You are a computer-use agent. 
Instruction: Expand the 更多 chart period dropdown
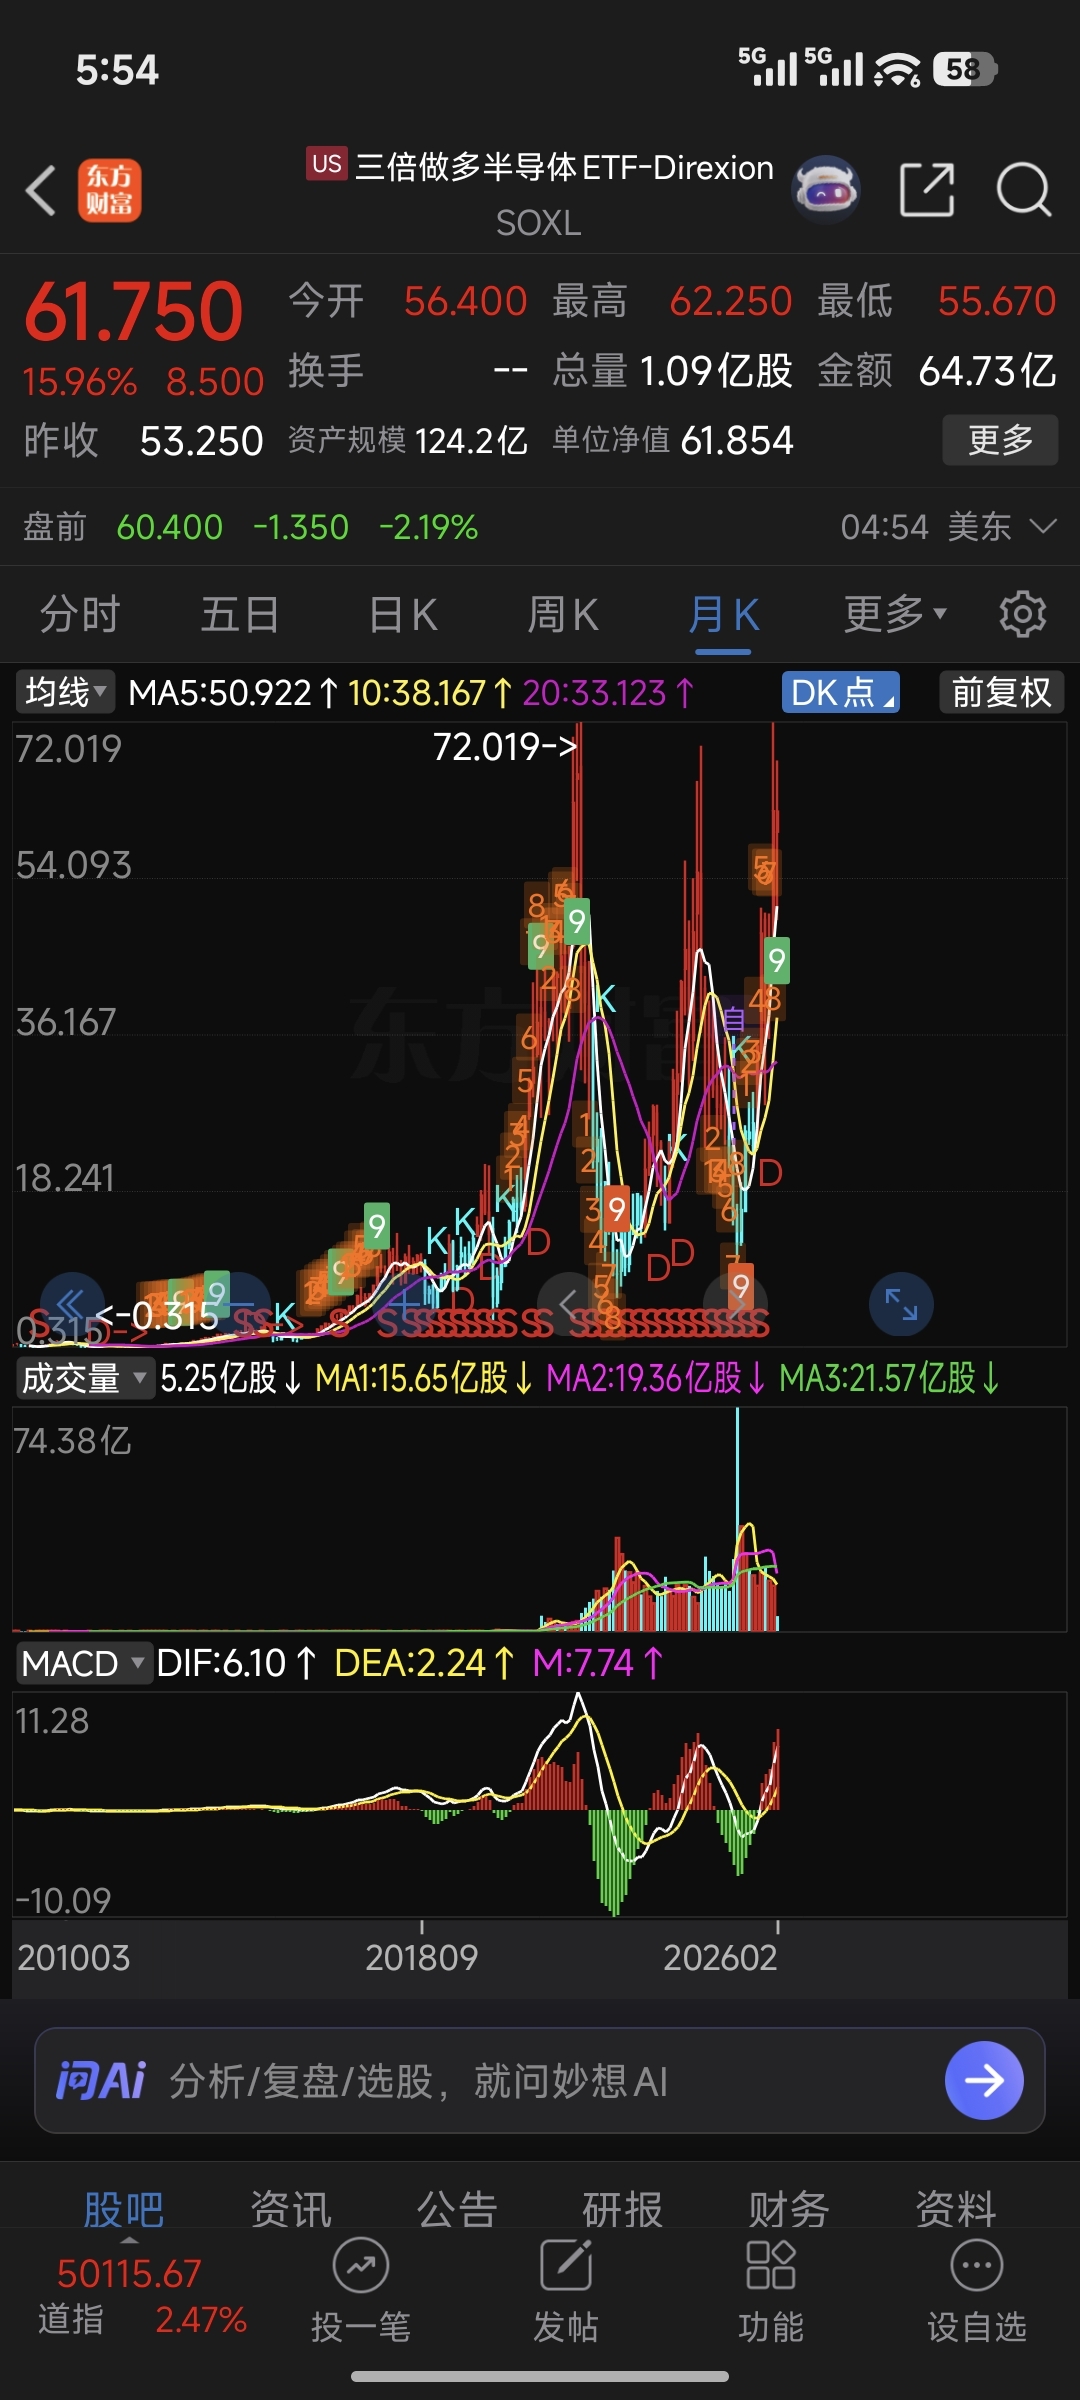pyautogui.click(x=895, y=614)
